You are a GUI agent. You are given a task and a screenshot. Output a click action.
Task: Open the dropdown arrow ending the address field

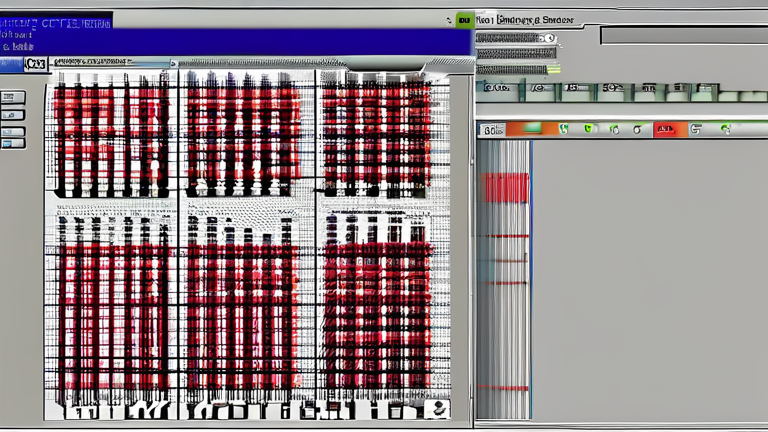[x=173, y=63]
